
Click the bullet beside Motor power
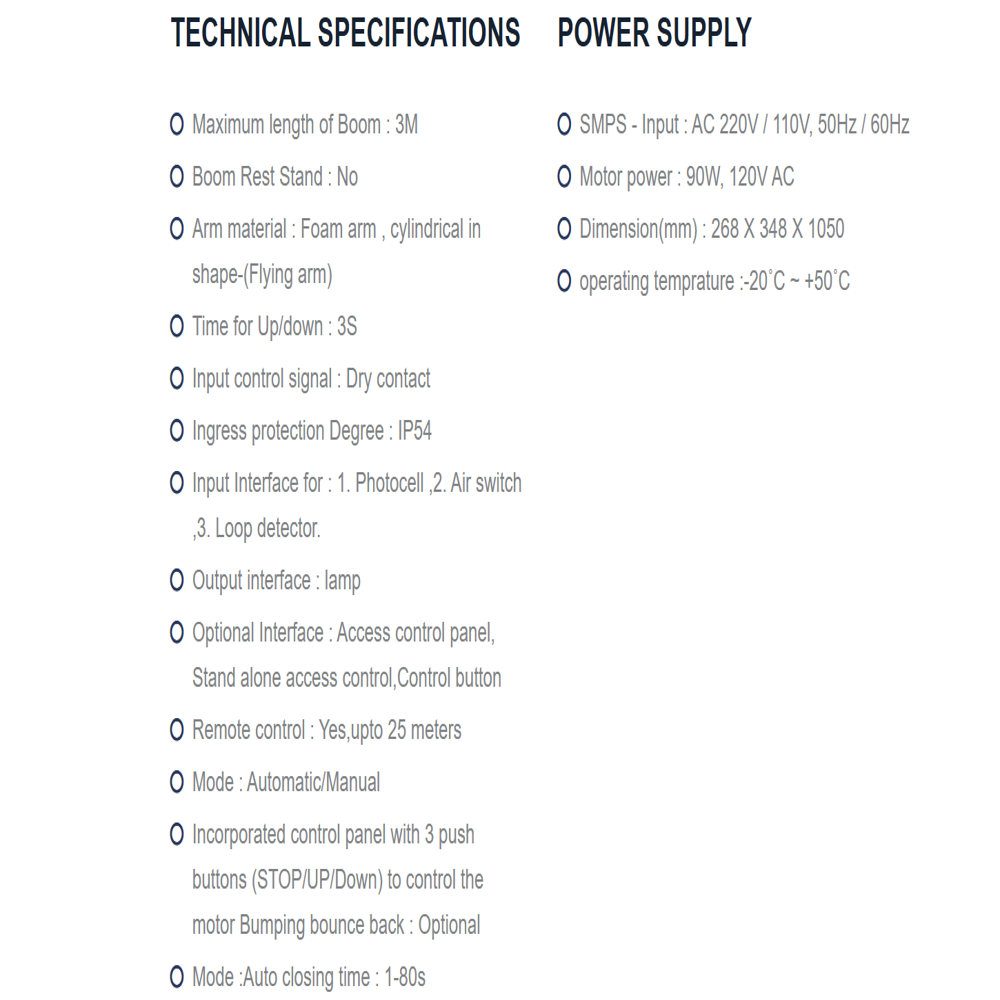tap(564, 176)
